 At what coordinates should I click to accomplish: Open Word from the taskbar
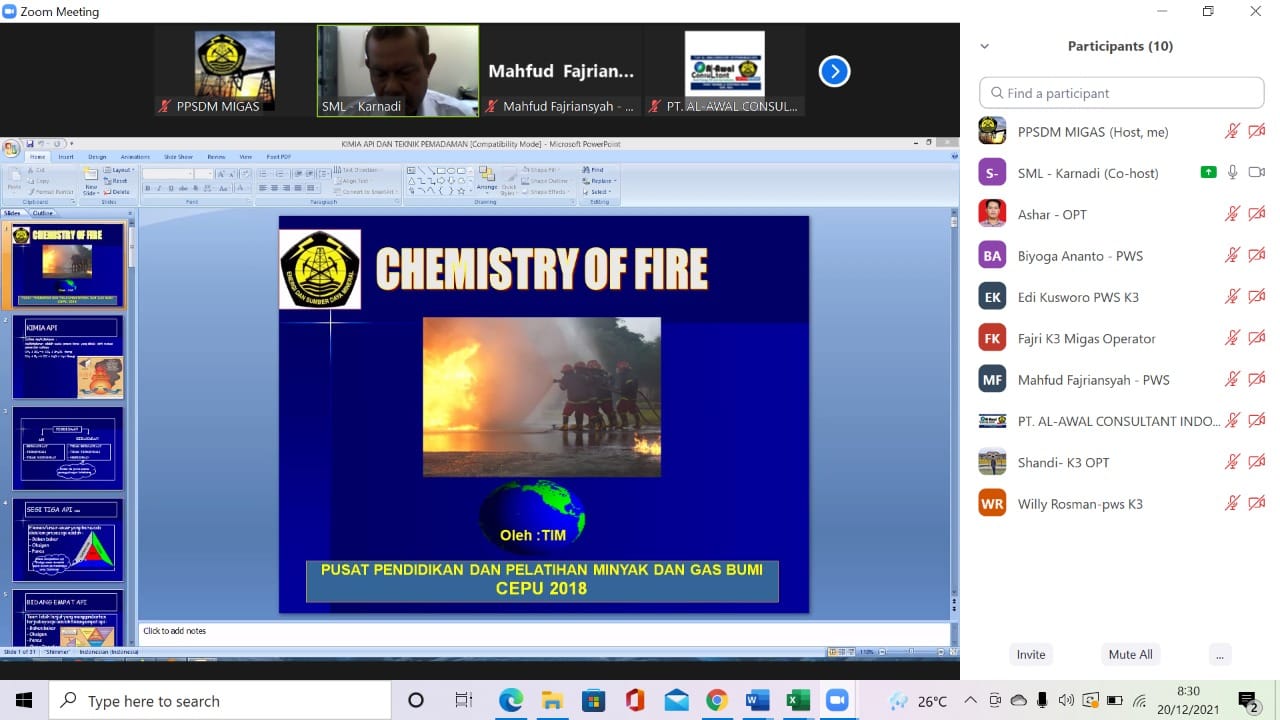coord(757,700)
